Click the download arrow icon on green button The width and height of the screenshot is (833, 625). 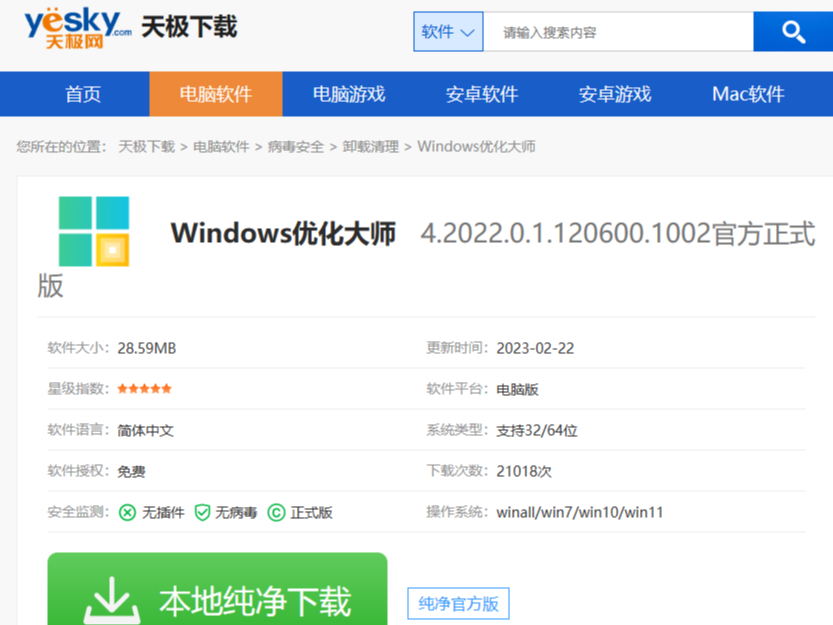point(112,601)
